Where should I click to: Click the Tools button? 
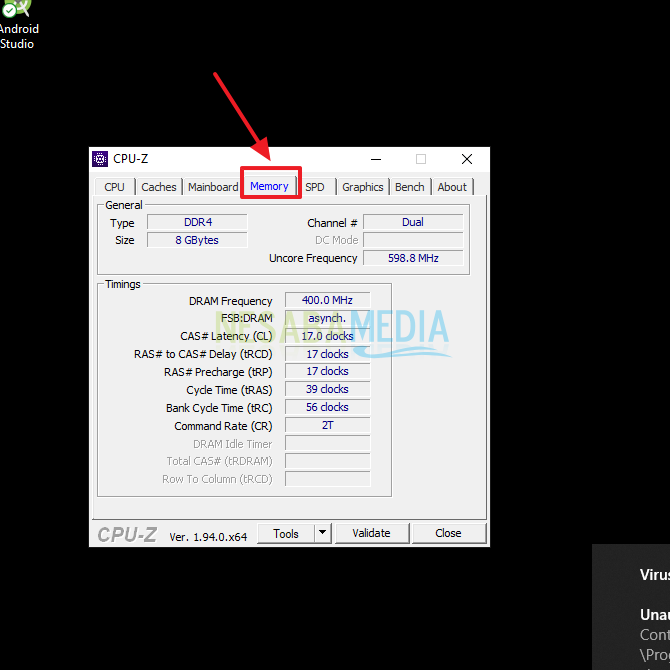[x=286, y=533]
